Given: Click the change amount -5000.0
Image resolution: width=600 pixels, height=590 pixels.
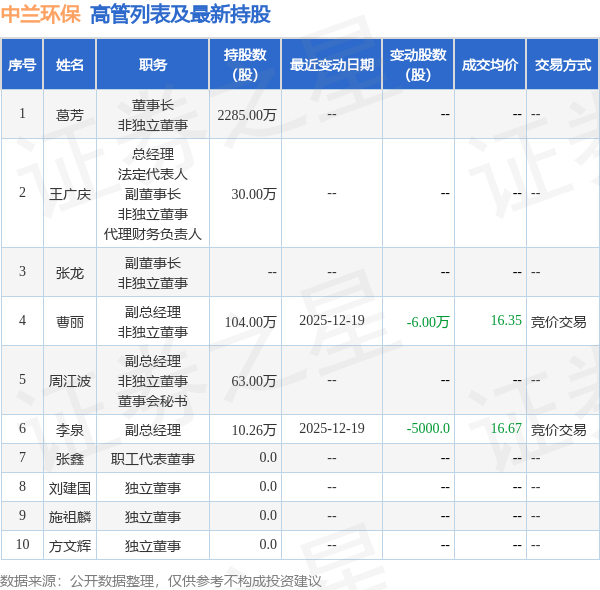Looking at the screenshot, I should [x=428, y=428].
